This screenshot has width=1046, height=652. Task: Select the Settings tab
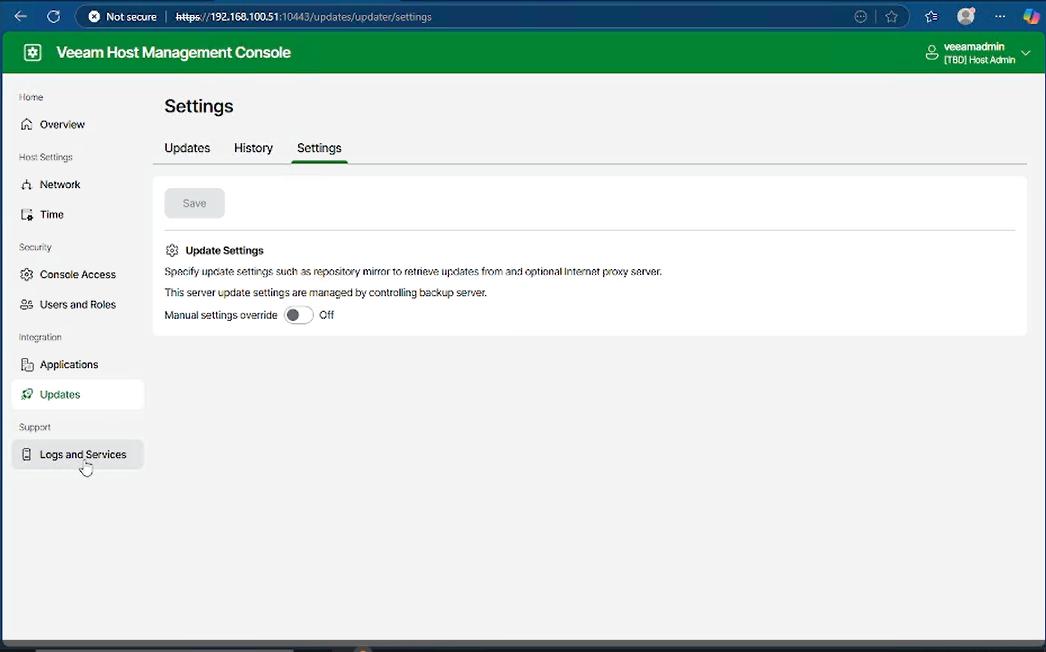point(319,148)
